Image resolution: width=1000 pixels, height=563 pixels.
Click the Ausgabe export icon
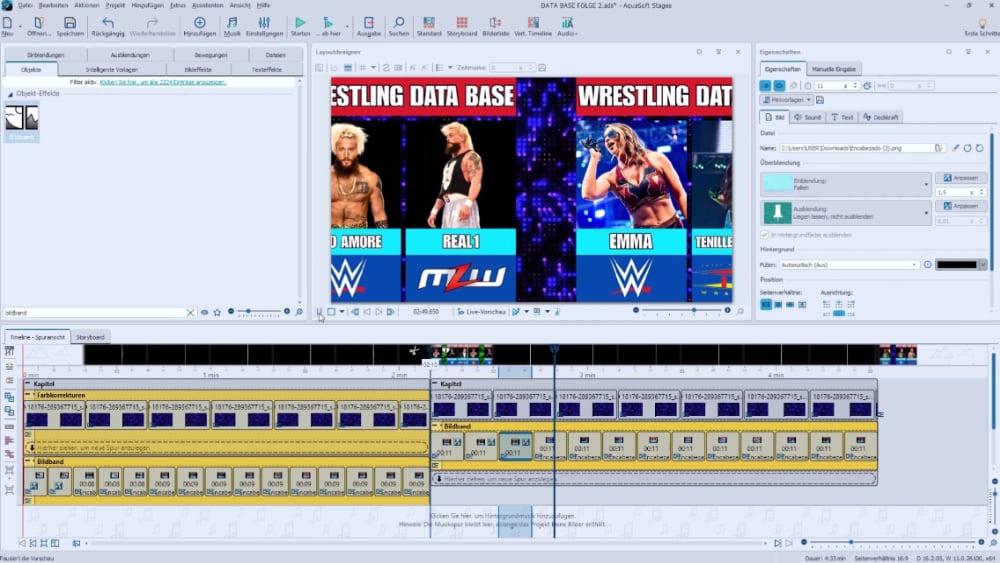pos(369,22)
